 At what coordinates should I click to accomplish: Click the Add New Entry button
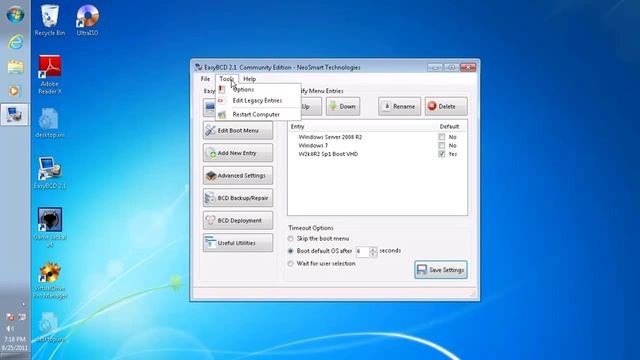coord(238,153)
